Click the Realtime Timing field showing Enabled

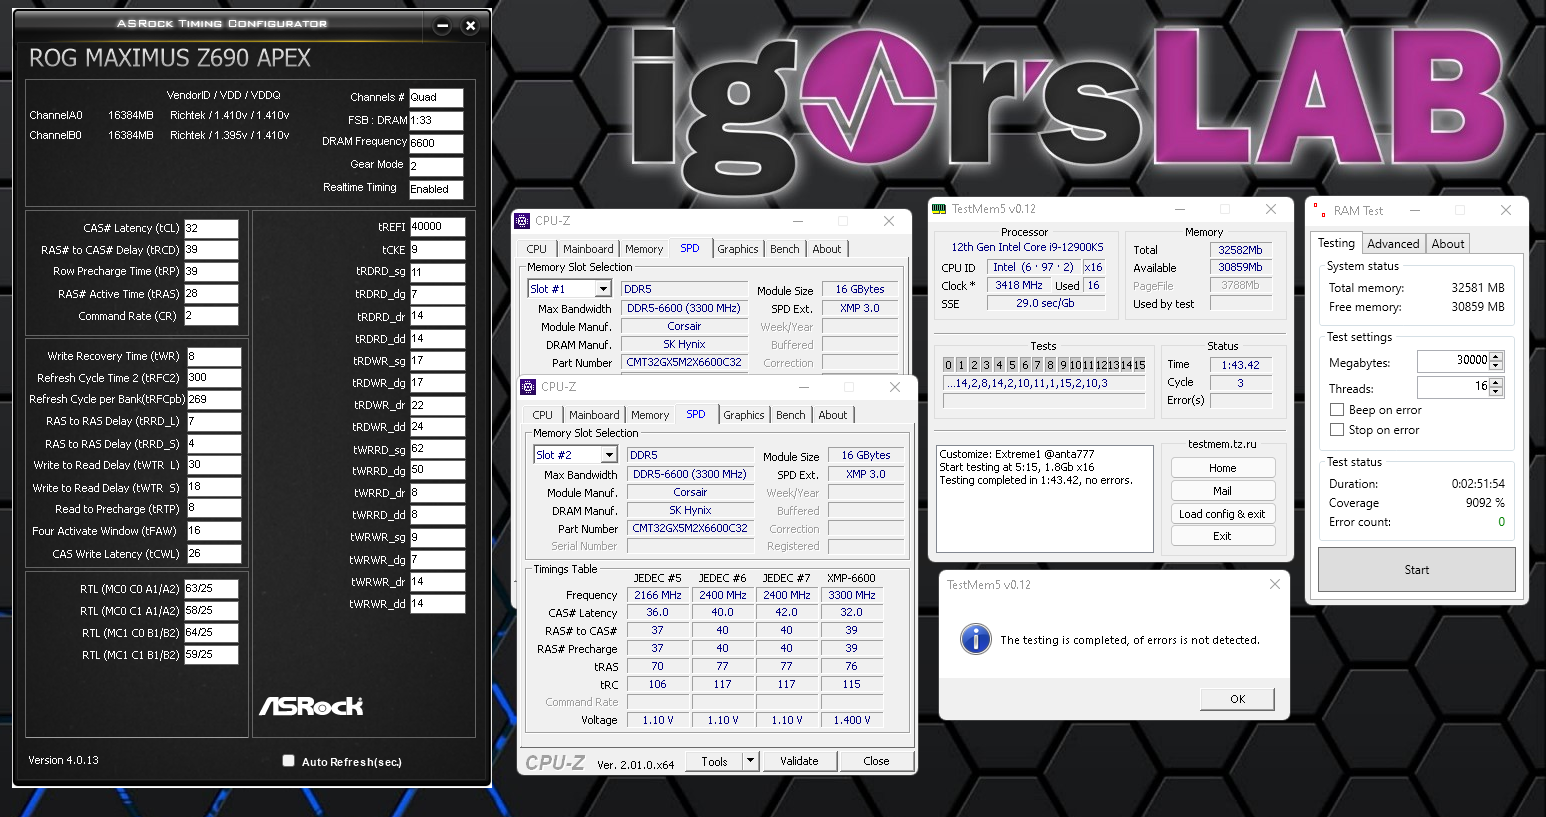[x=436, y=189]
